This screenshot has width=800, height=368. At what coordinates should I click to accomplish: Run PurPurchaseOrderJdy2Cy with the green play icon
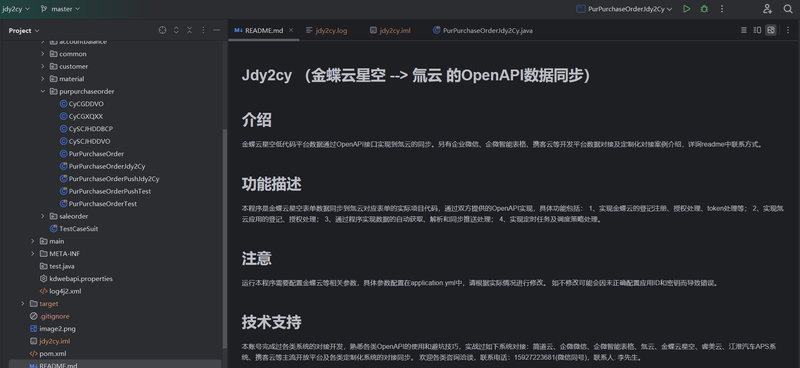(687, 9)
